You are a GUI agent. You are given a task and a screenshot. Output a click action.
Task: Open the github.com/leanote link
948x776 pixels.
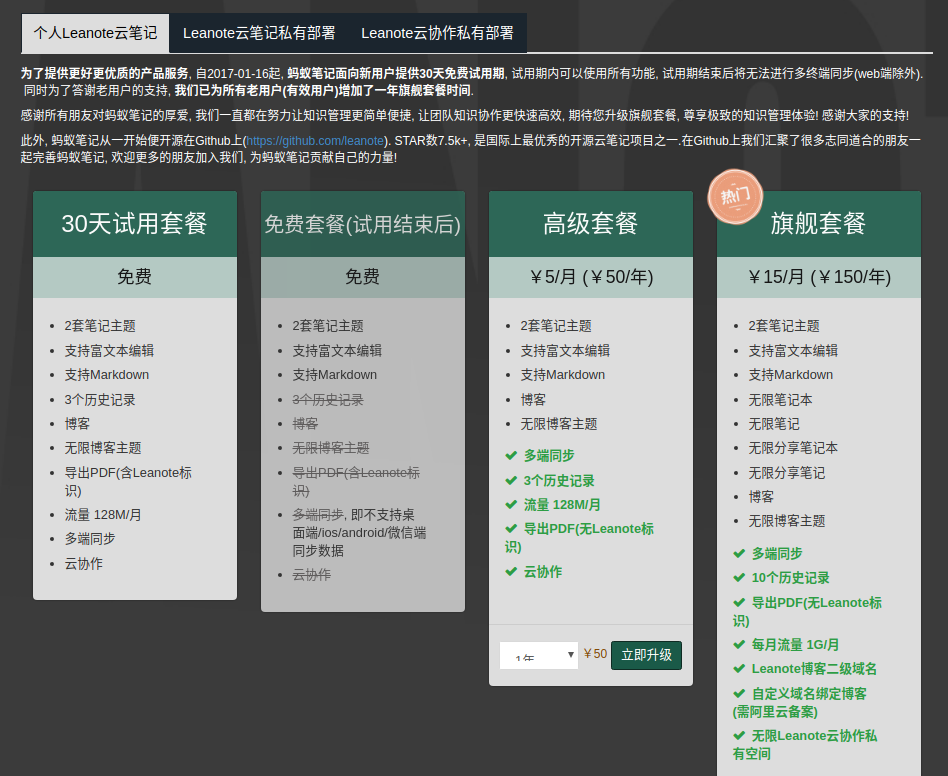[x=315, y=141]
